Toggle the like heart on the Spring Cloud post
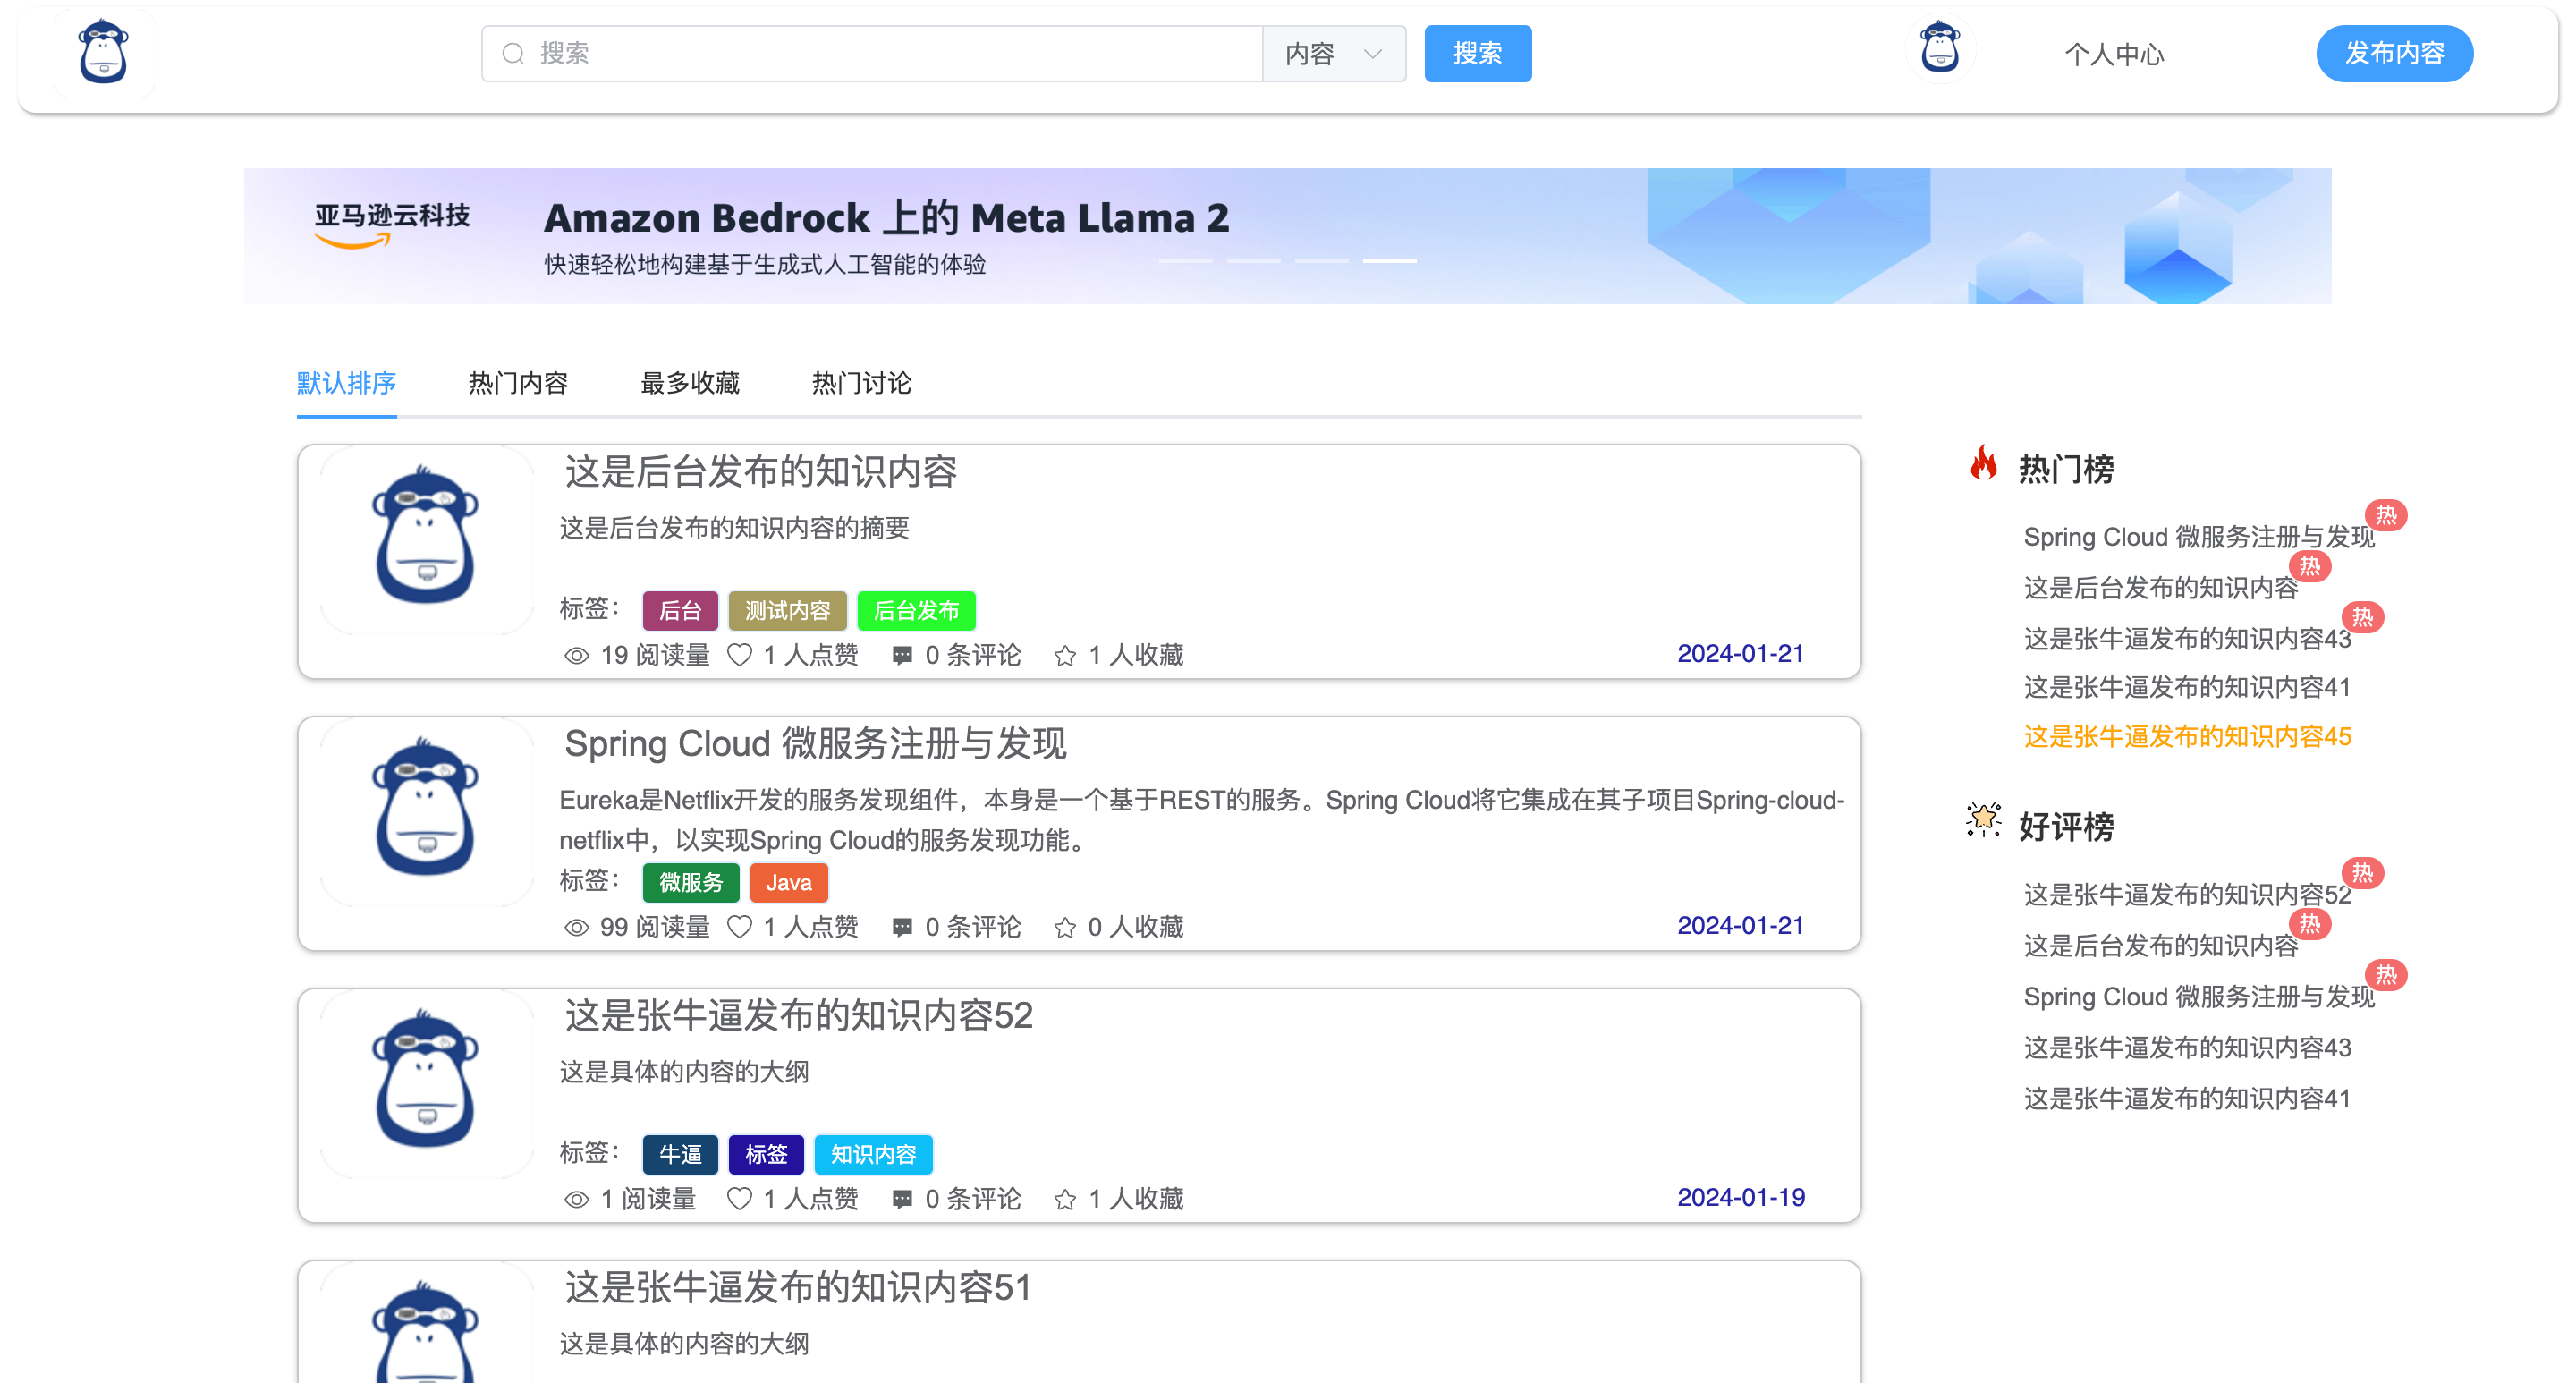The image size is (2576, 1383). (x=739, y=927)
